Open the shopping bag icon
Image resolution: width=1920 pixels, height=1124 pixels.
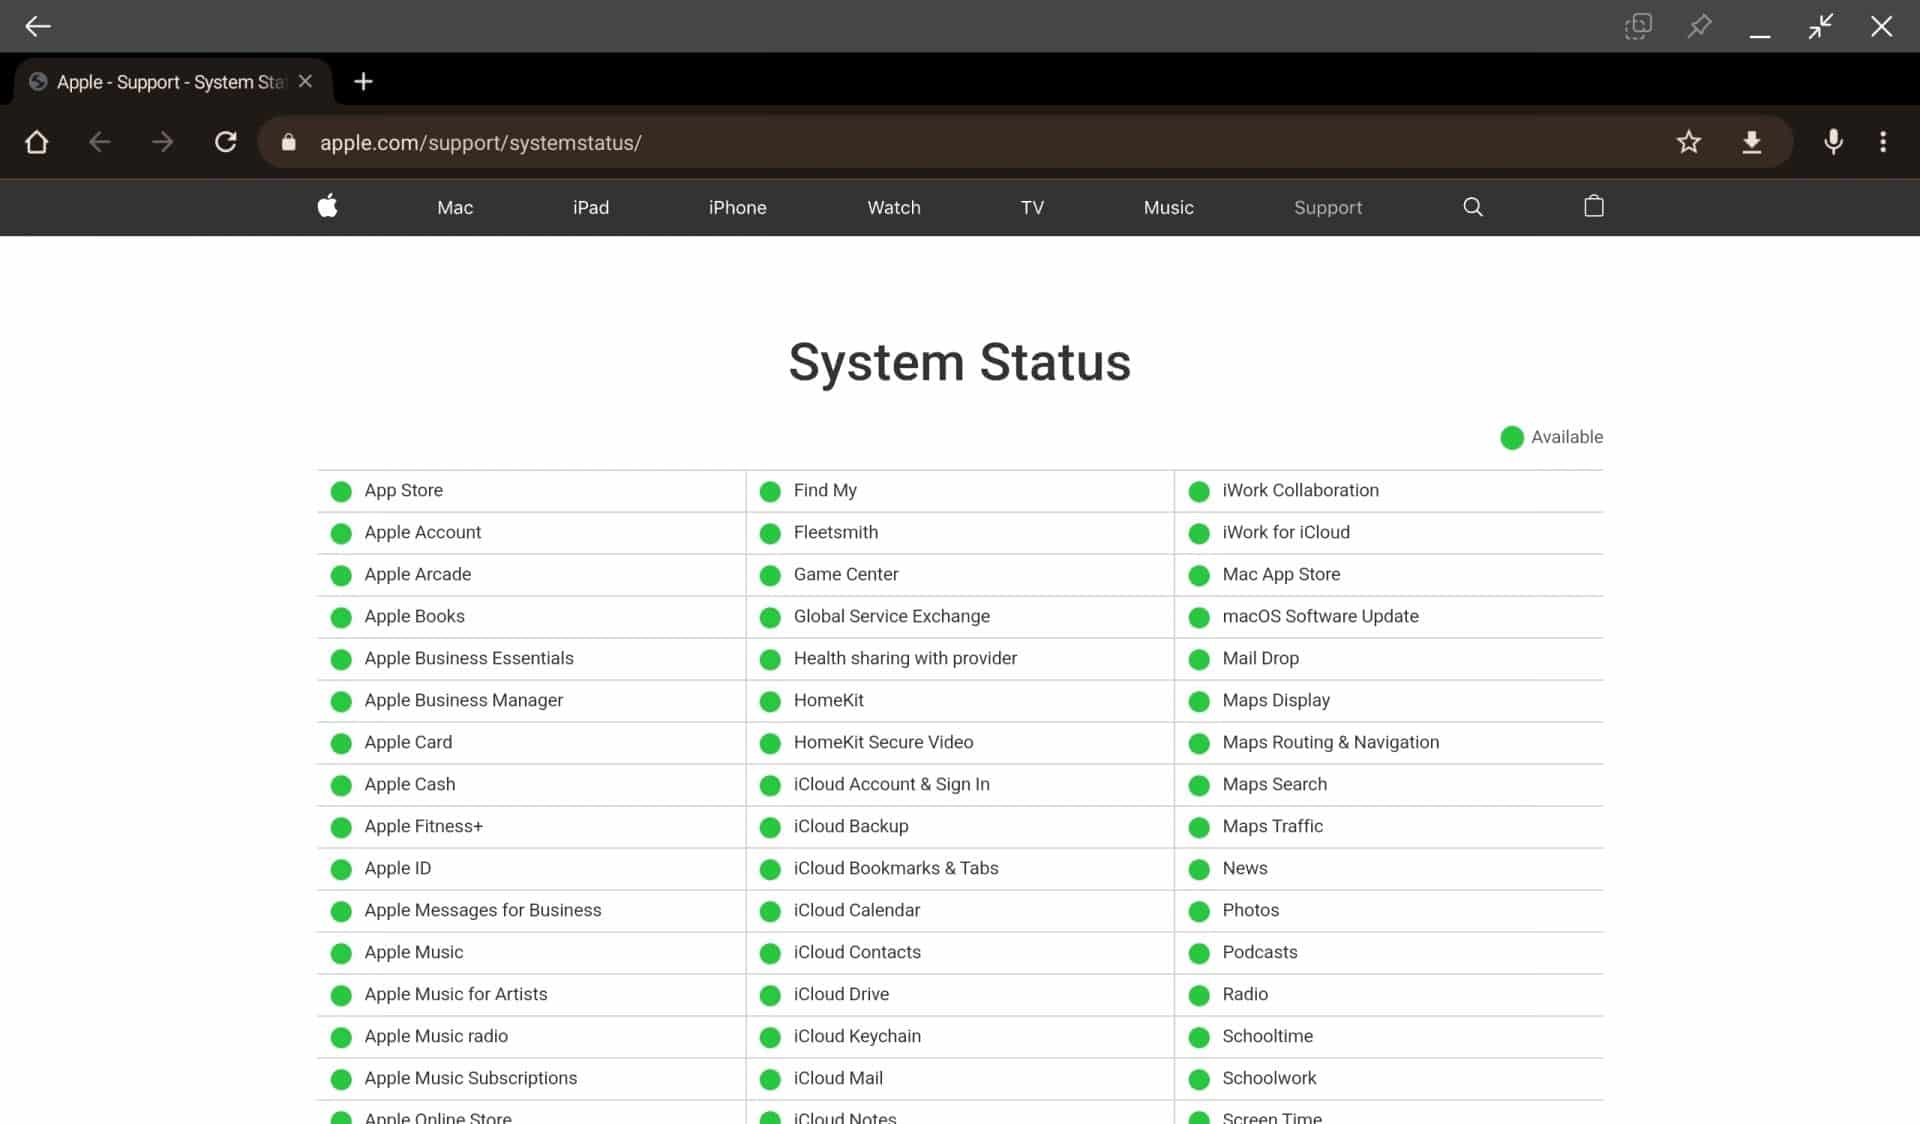pos(1594,207)
